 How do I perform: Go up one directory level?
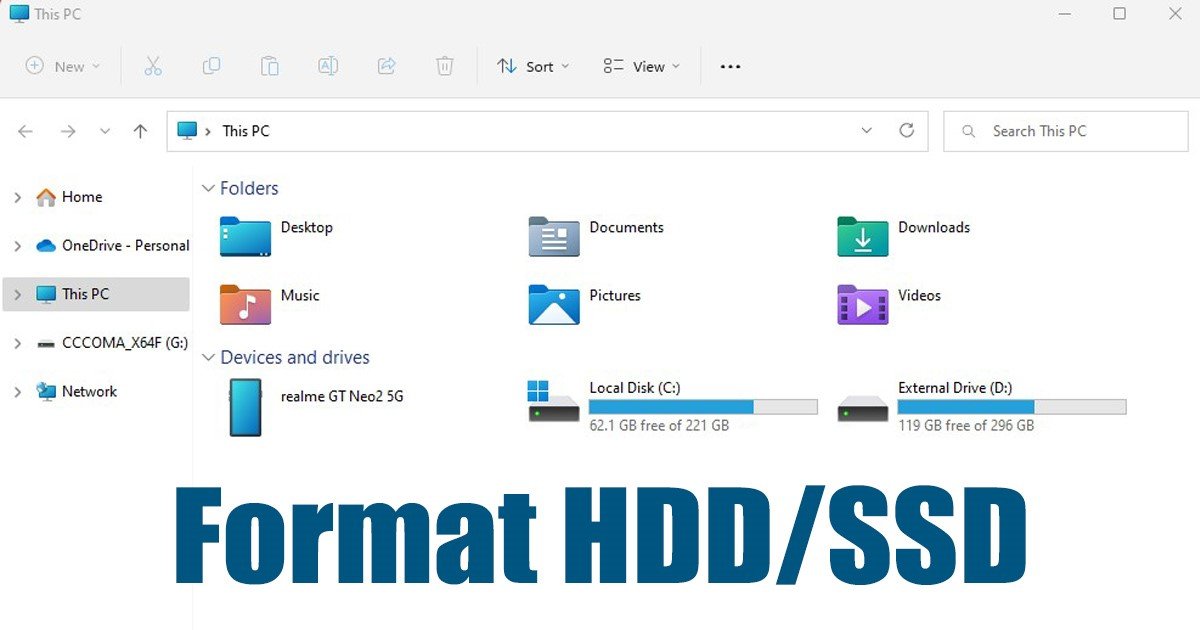(x=140, y=131)
